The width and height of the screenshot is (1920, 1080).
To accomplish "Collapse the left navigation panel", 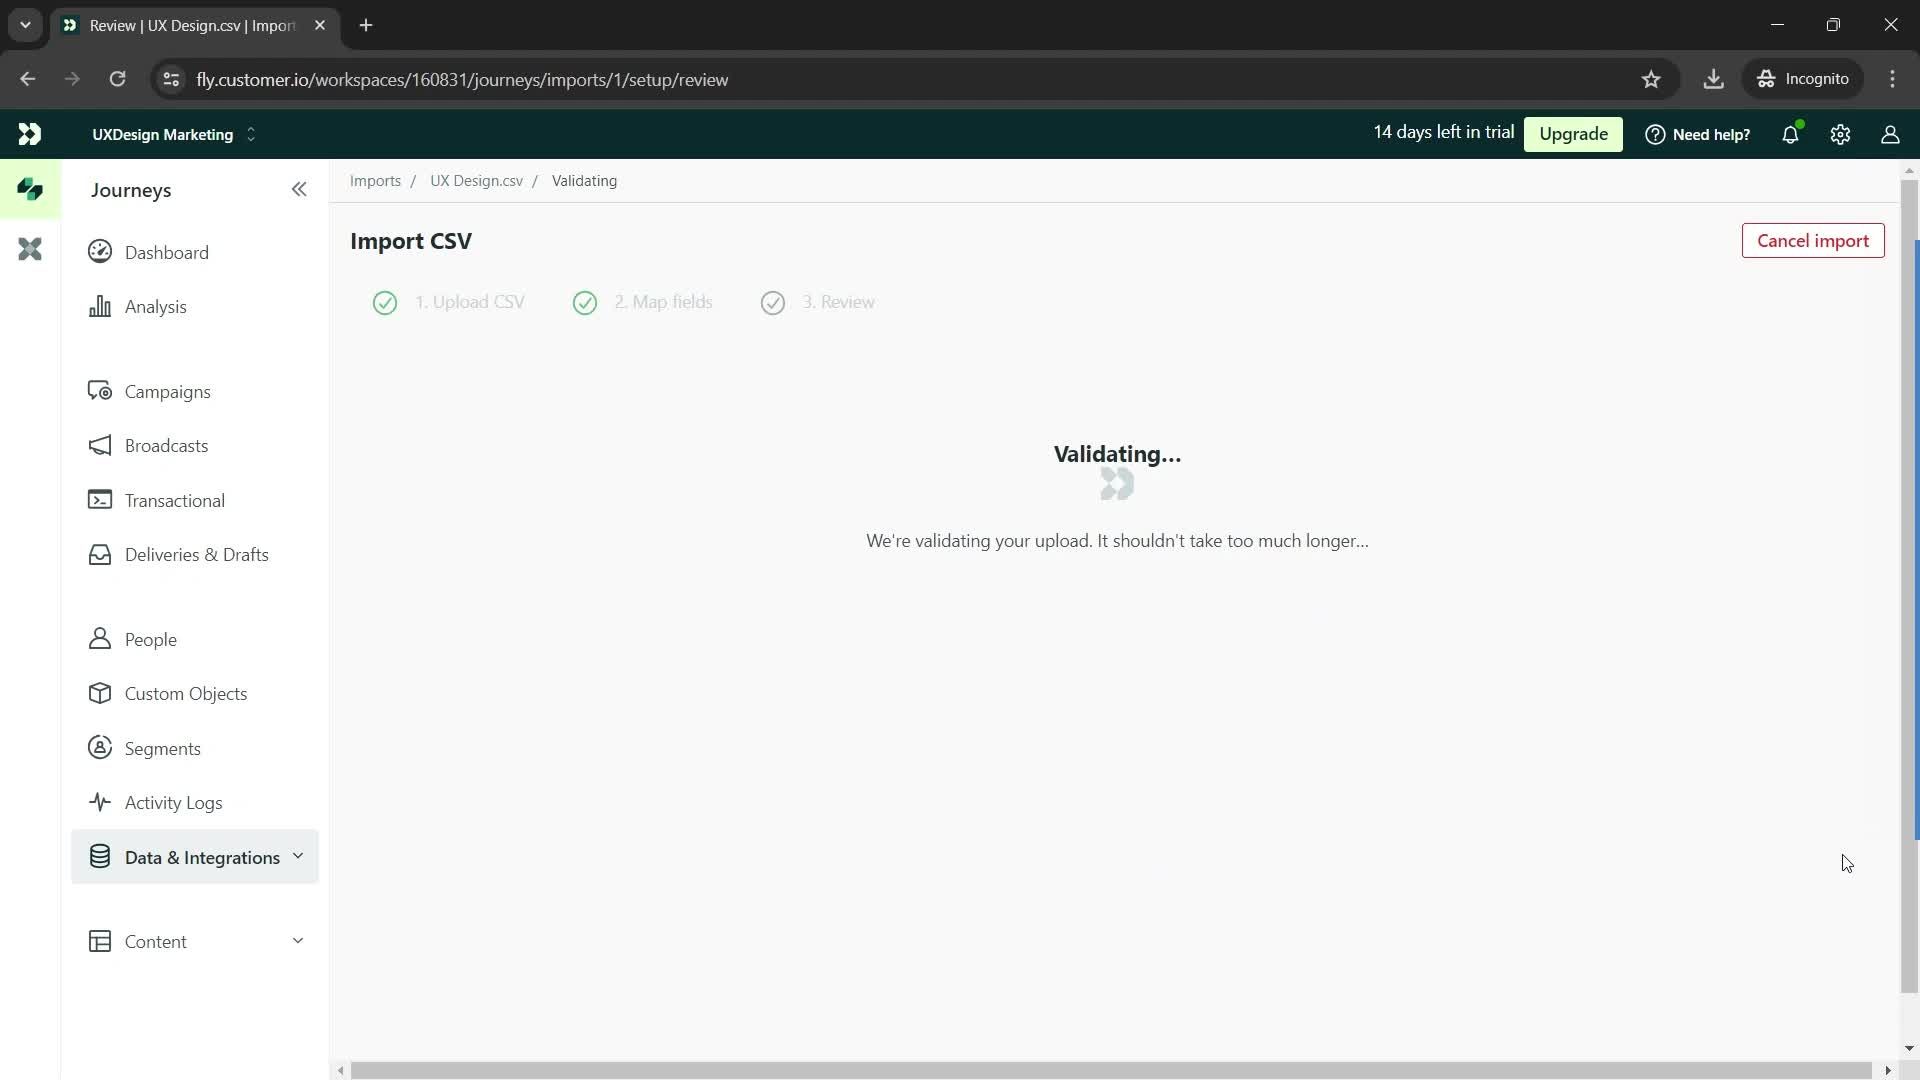I will pyautogui.click(x=299, y=189).
